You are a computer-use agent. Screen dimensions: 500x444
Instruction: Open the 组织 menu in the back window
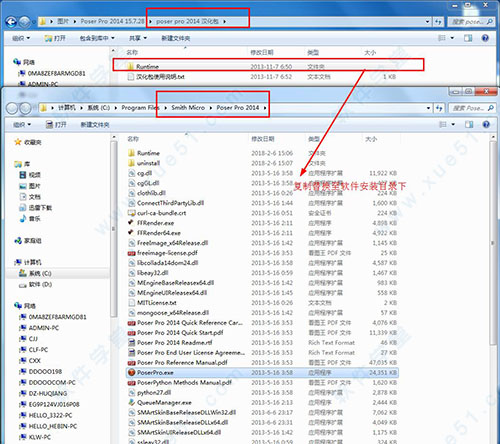point(21,38)
